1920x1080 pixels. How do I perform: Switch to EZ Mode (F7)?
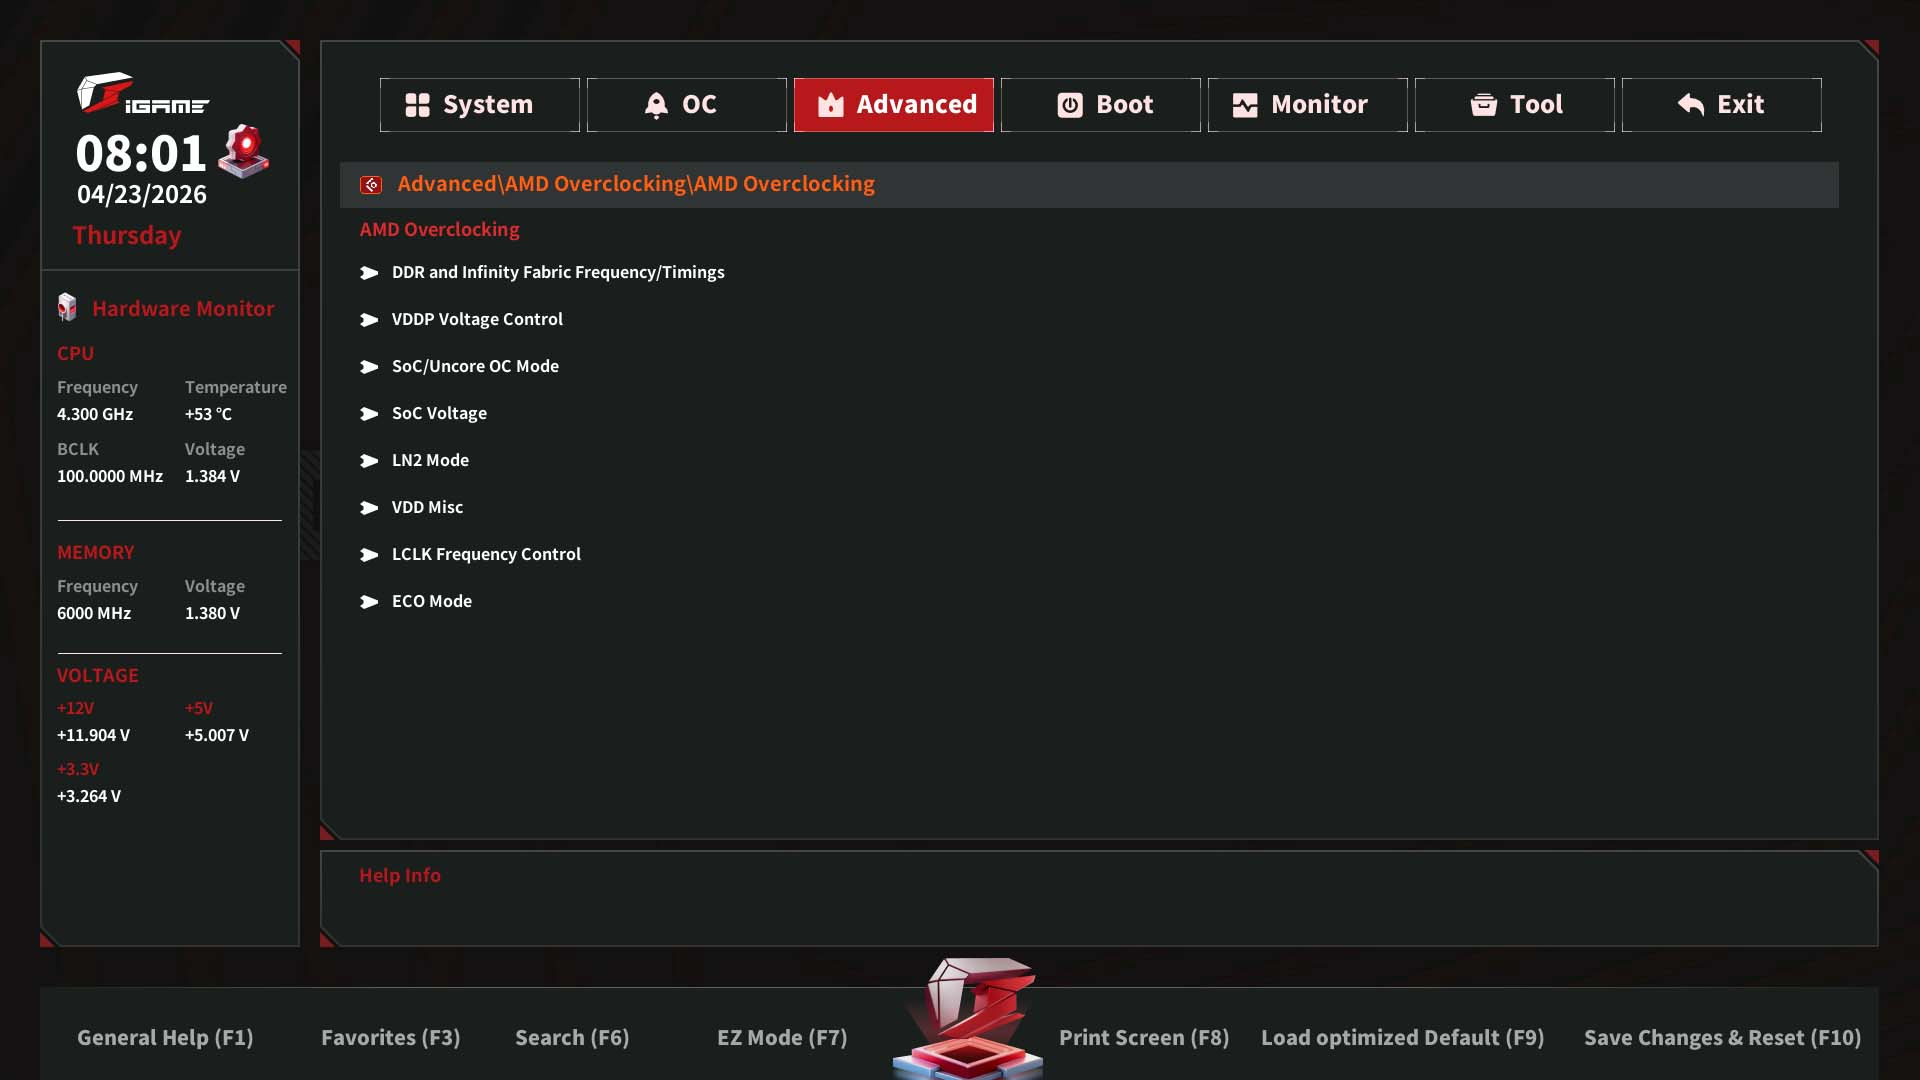coord(782,1038)
